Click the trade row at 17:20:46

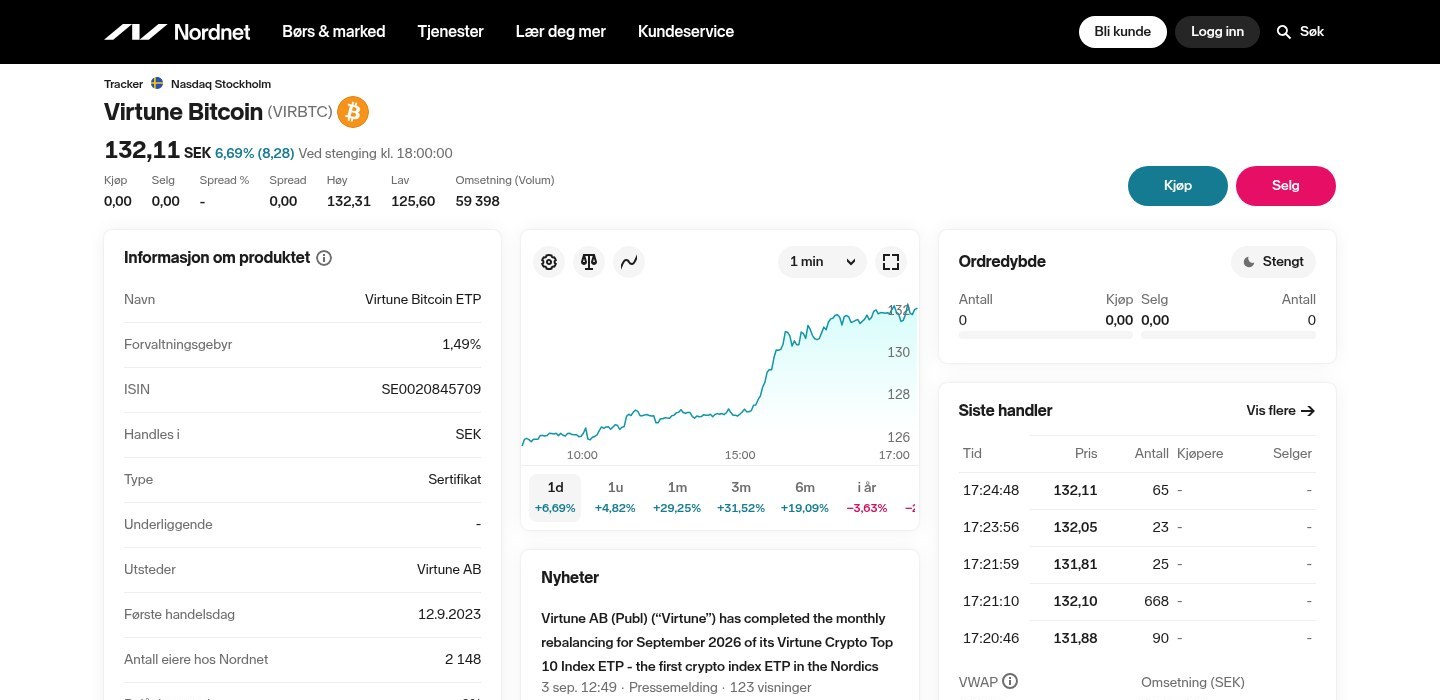pos(1137,638)
